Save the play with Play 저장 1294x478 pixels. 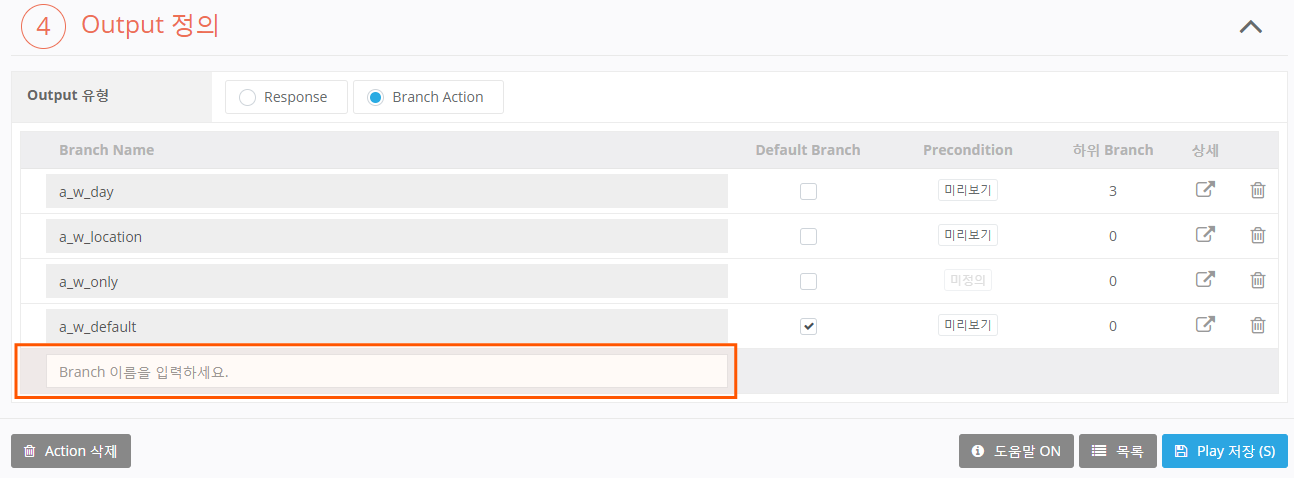[1224, 451]
